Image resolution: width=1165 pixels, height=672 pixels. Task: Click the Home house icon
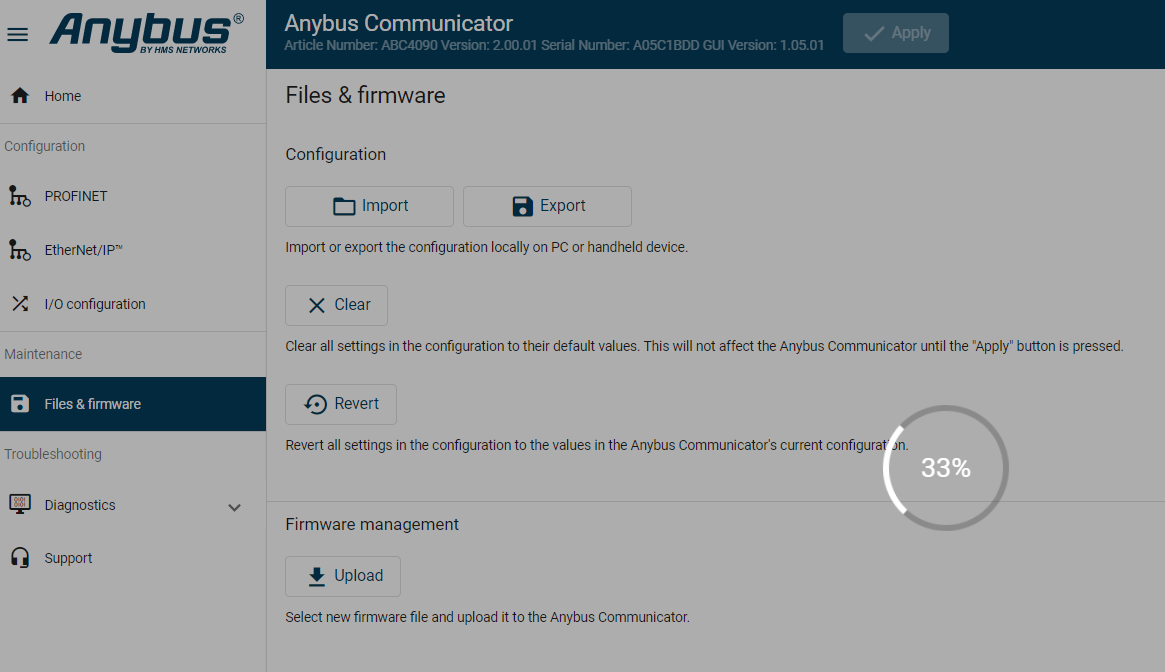[x=20, y=96]
